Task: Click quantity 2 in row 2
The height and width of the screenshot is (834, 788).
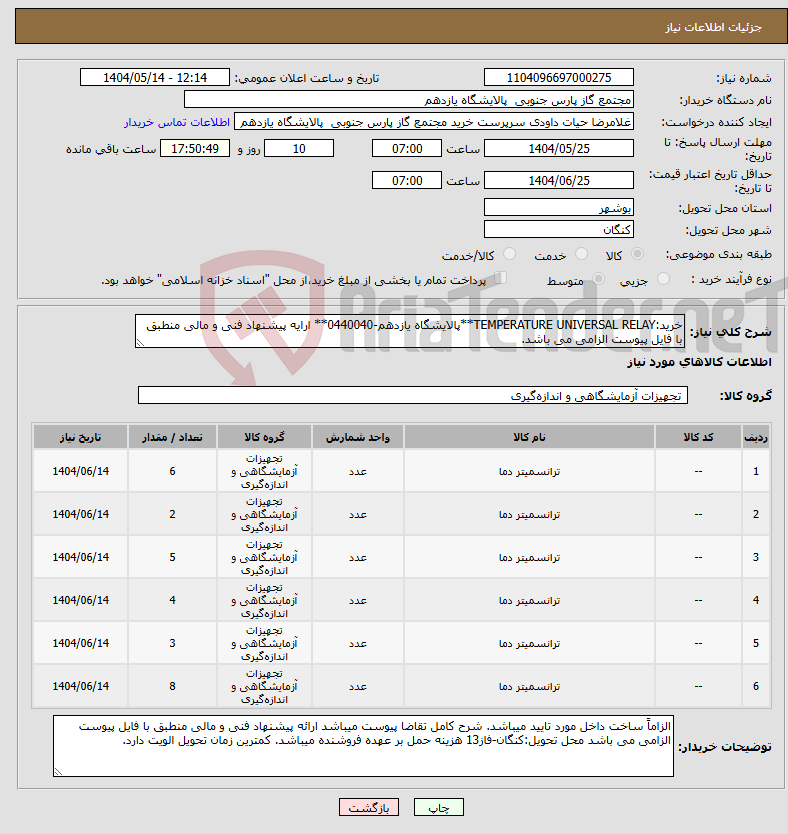Action: [x=172, y=514]
